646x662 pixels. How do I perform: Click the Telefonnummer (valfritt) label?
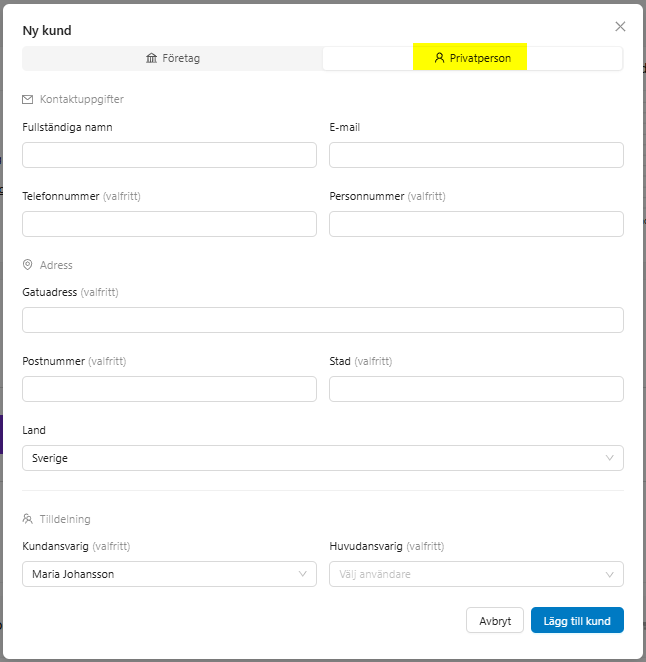coord(81,196)
